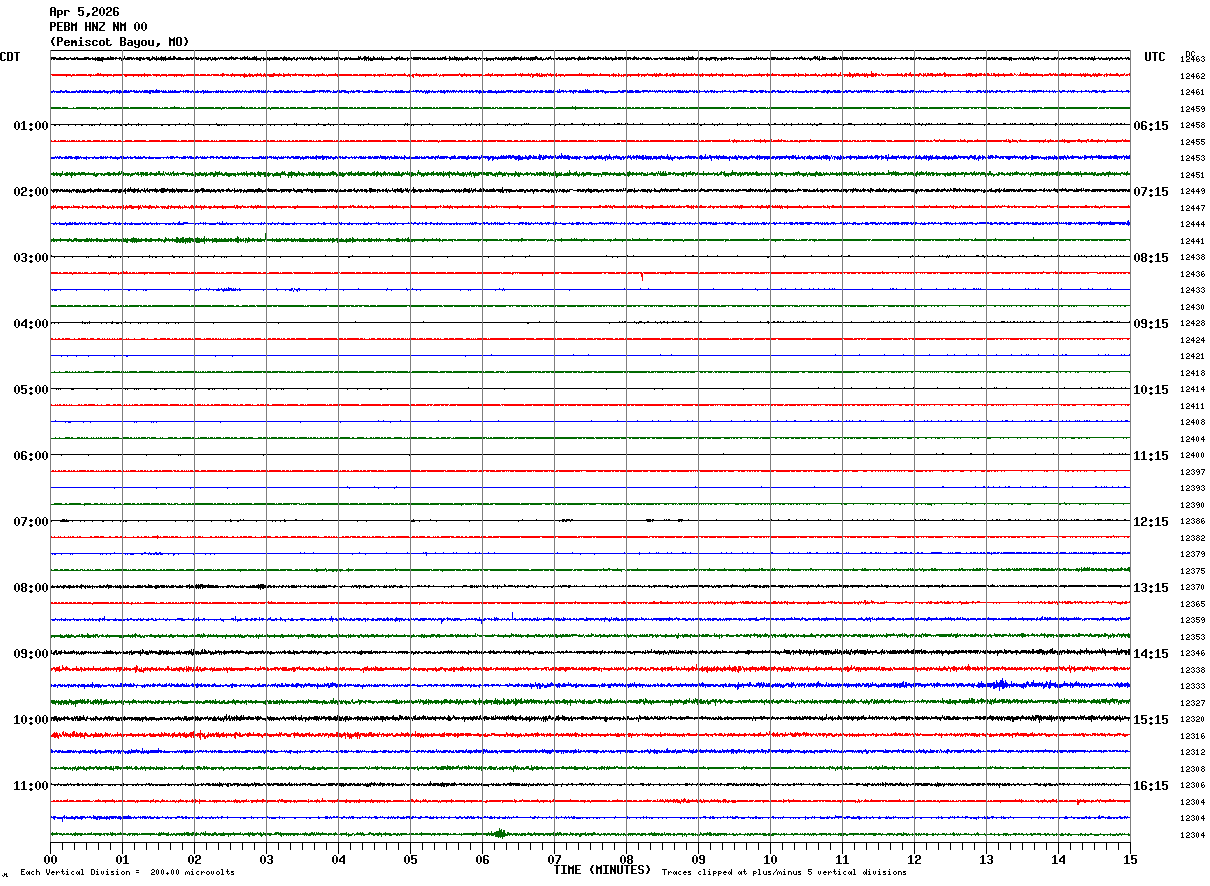Click the DC offset value '12436'
The width and height of the screenshot is (1210, 886).
click(1192, 274)
